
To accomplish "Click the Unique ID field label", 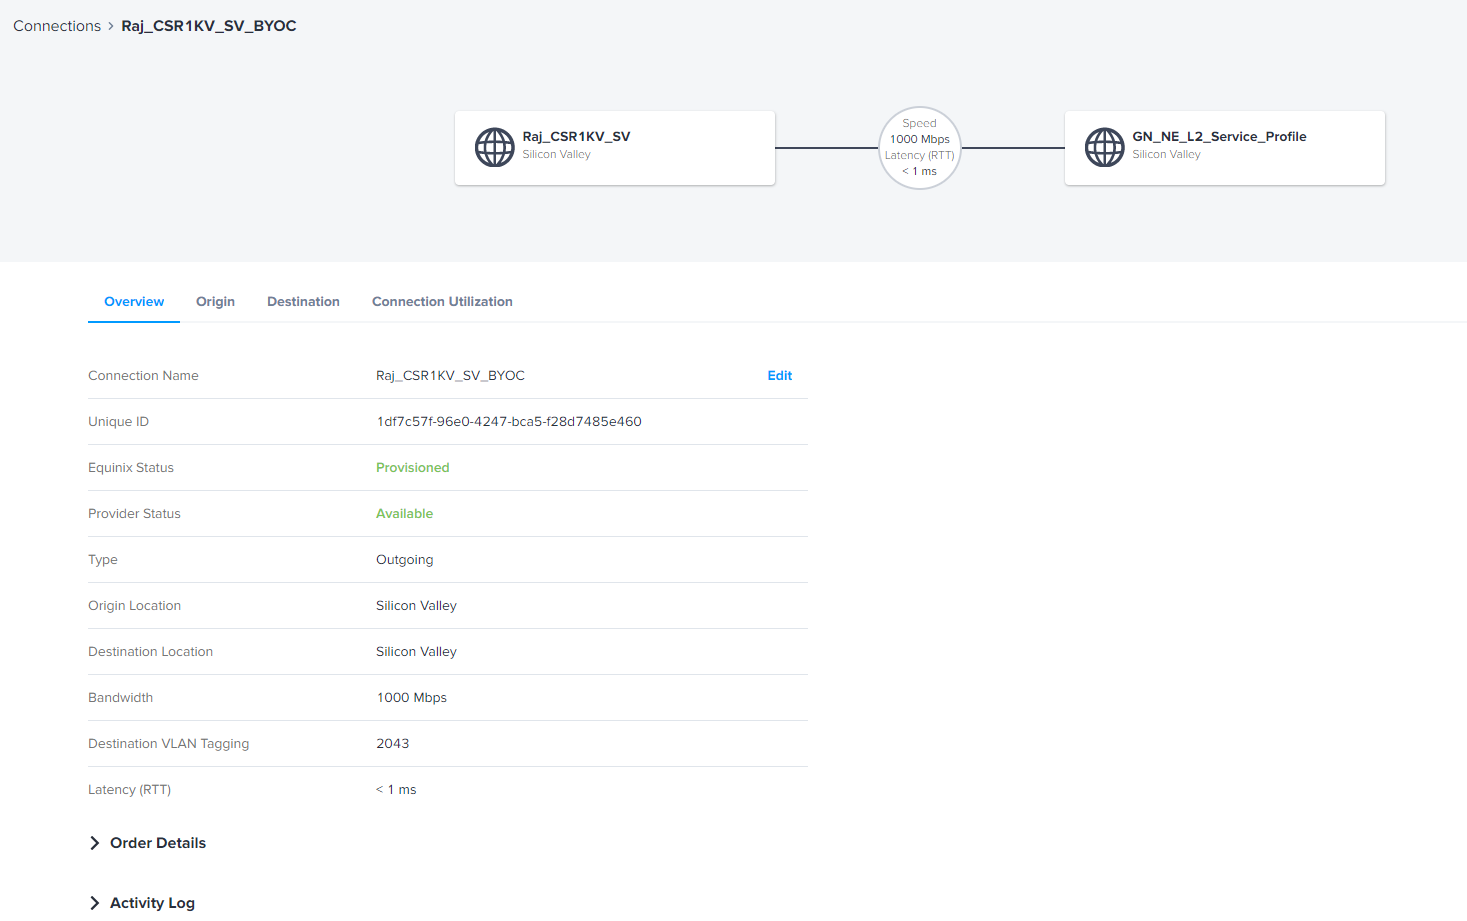I will click(x=118, y=422).
